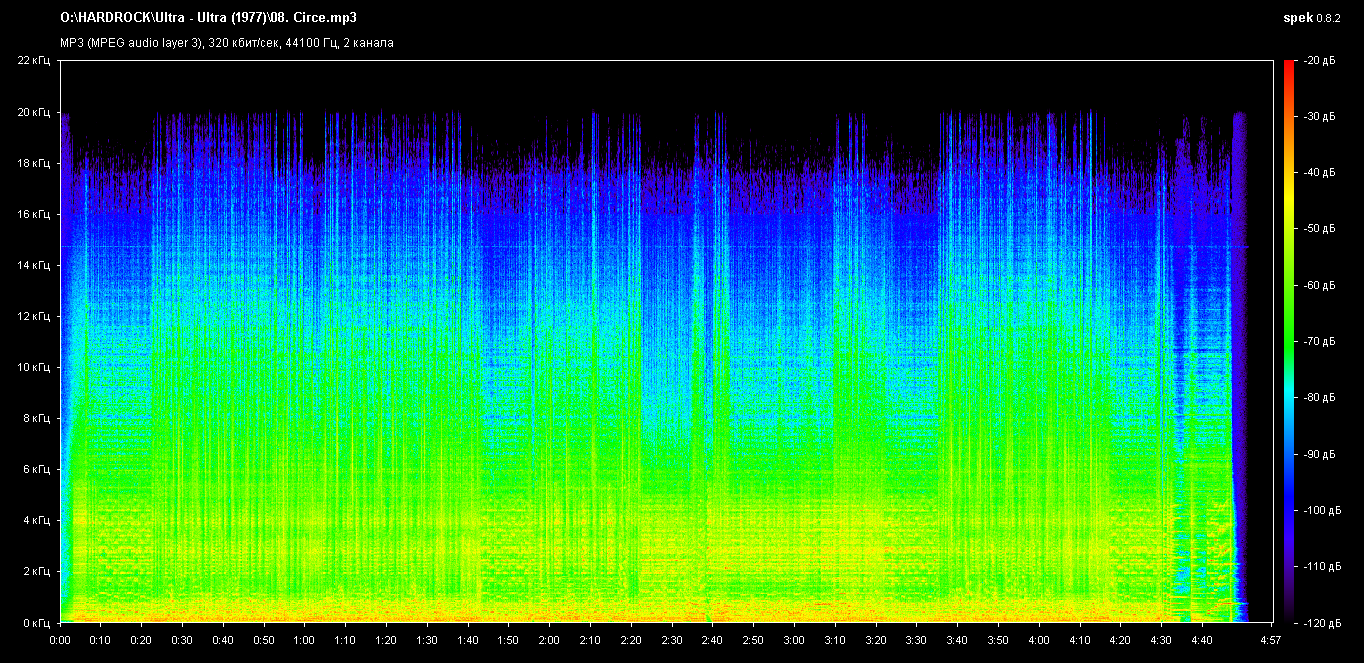
Task: Click the 3:40 time axis marker
Action: (957, 639)
